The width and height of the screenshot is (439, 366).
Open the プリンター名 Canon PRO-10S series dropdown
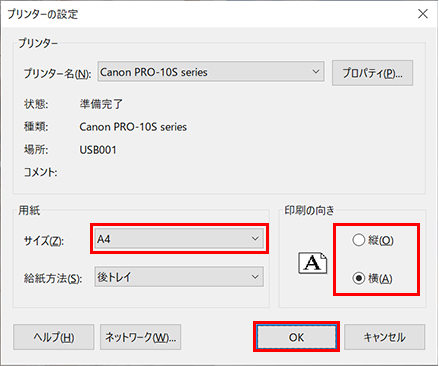point(211,71)
